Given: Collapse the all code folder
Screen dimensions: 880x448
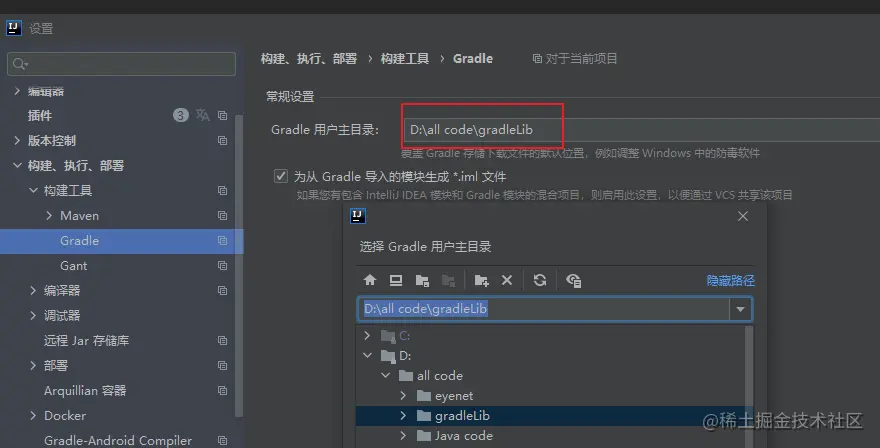Looking at the screenshot, I should pos(385,376).
